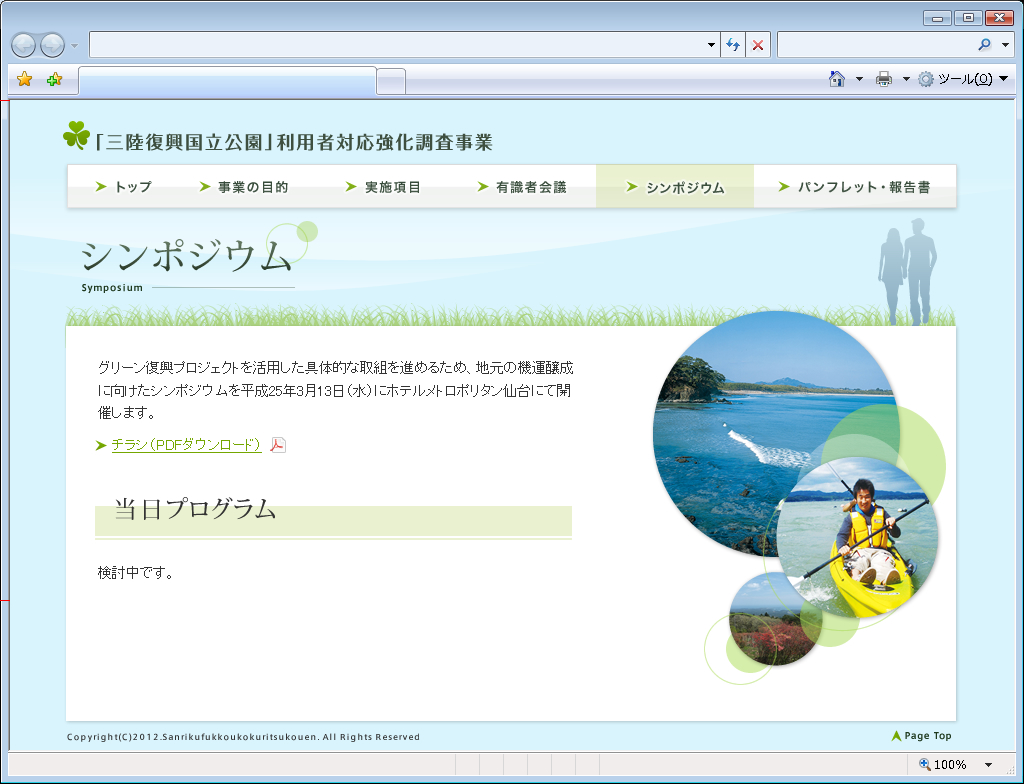Download the チラシ PDF flyer link
The width and height of the screenshot is (1024, 784).
click(186, 445)
